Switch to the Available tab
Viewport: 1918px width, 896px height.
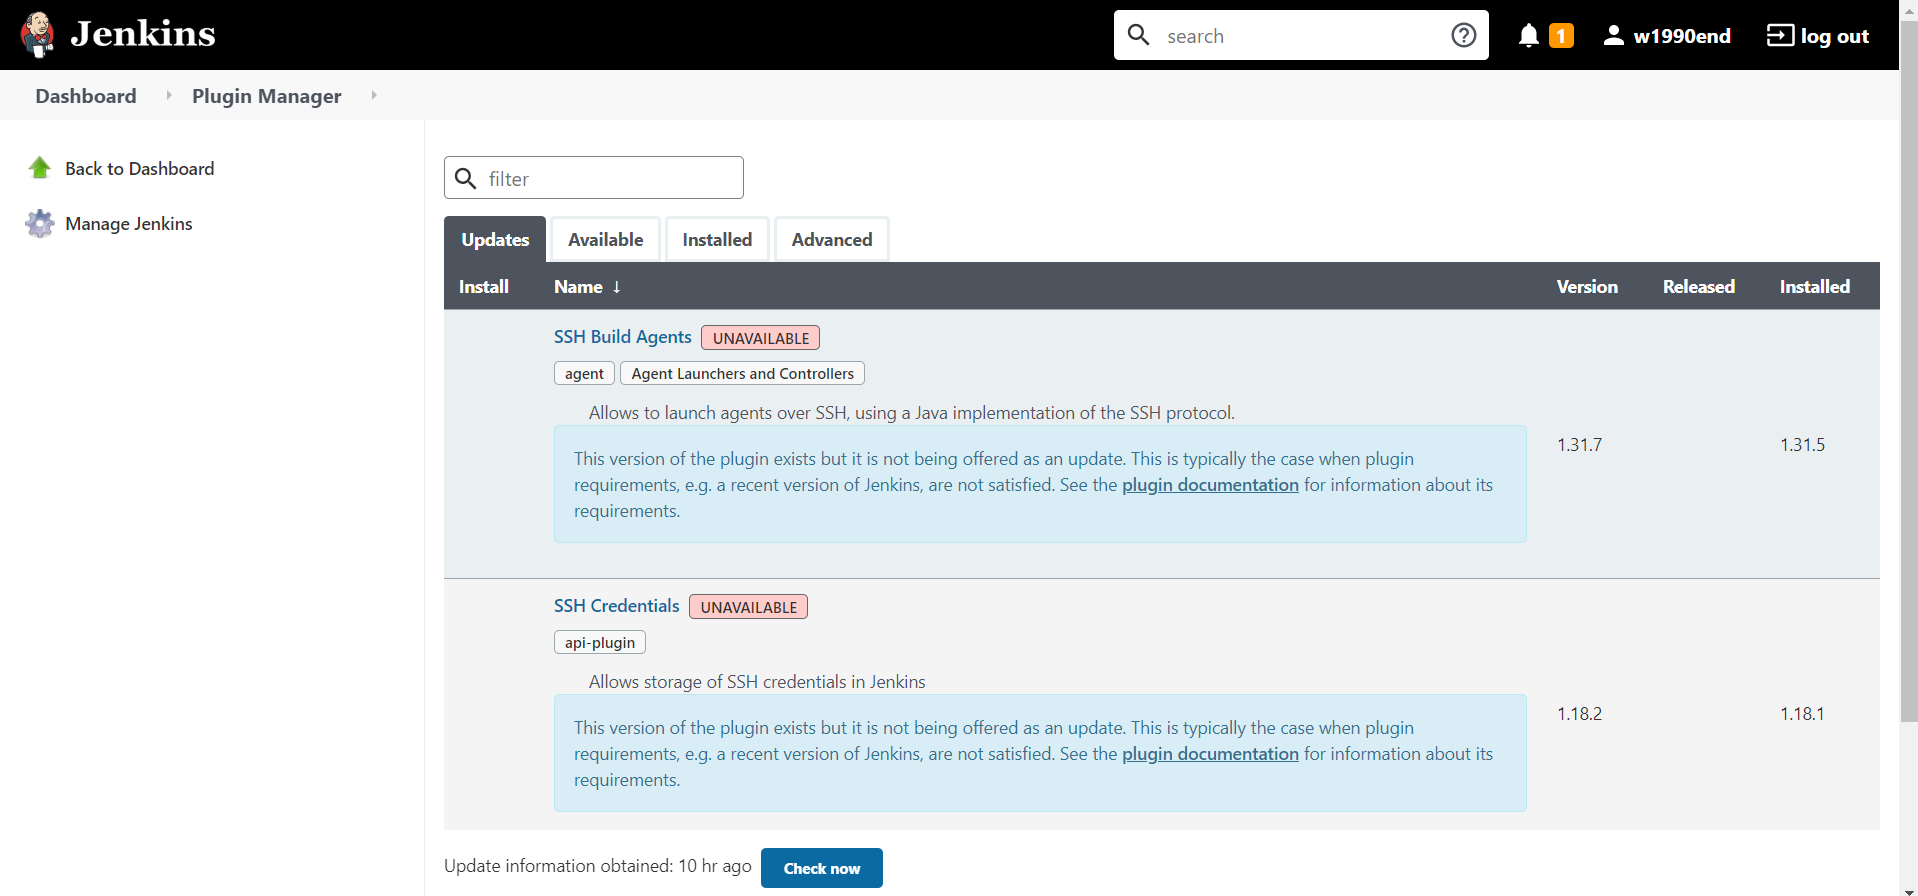(x=605, y=240)
